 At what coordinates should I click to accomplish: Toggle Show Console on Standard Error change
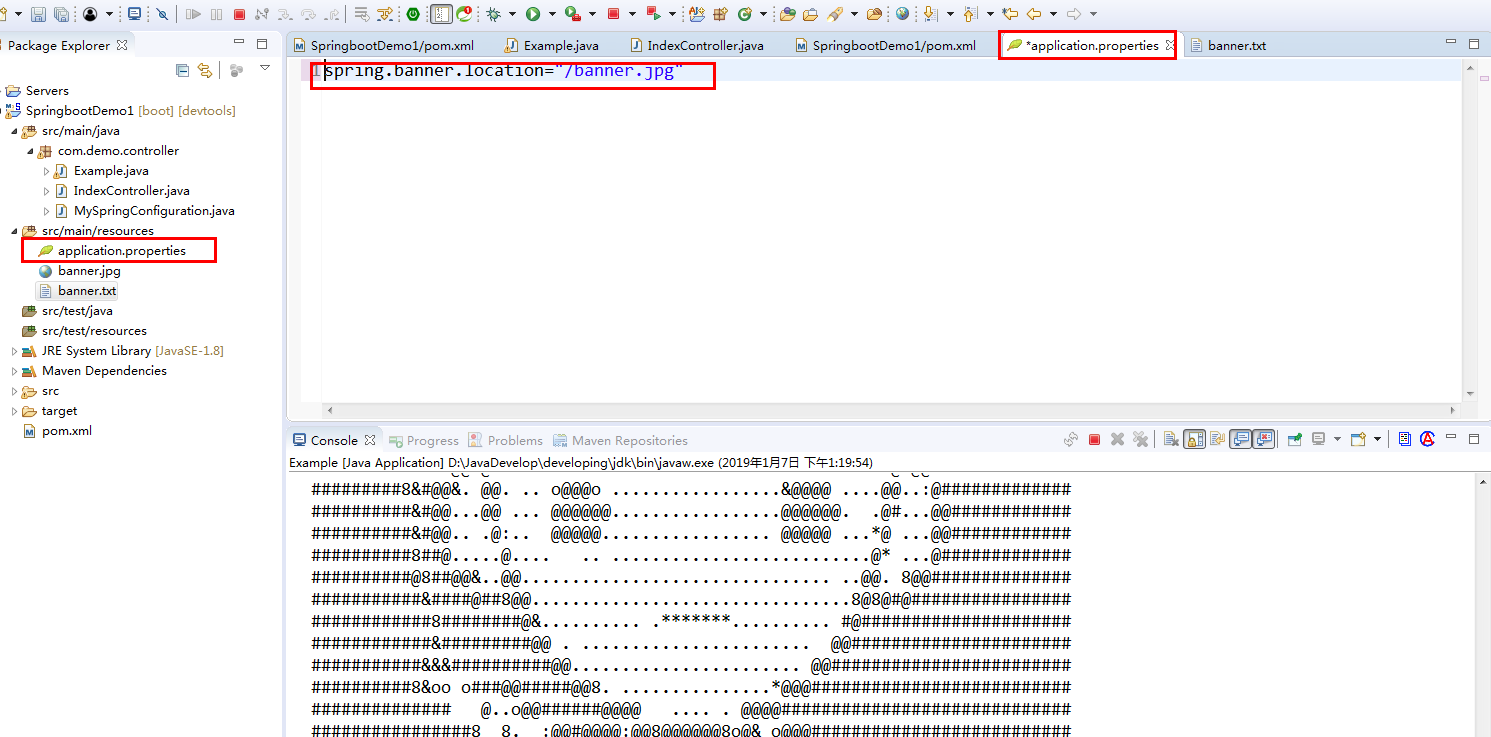pyautogui.click(x=1263, y=439)
